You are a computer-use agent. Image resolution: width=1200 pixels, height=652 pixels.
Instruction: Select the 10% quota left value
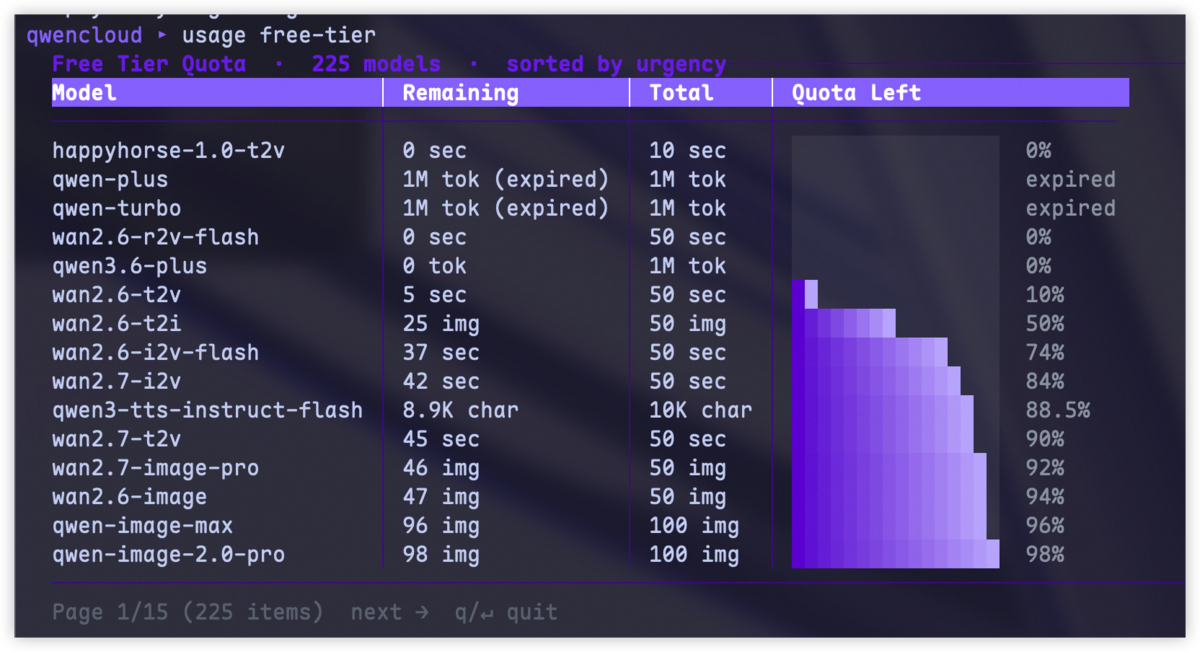[1044, 296]
